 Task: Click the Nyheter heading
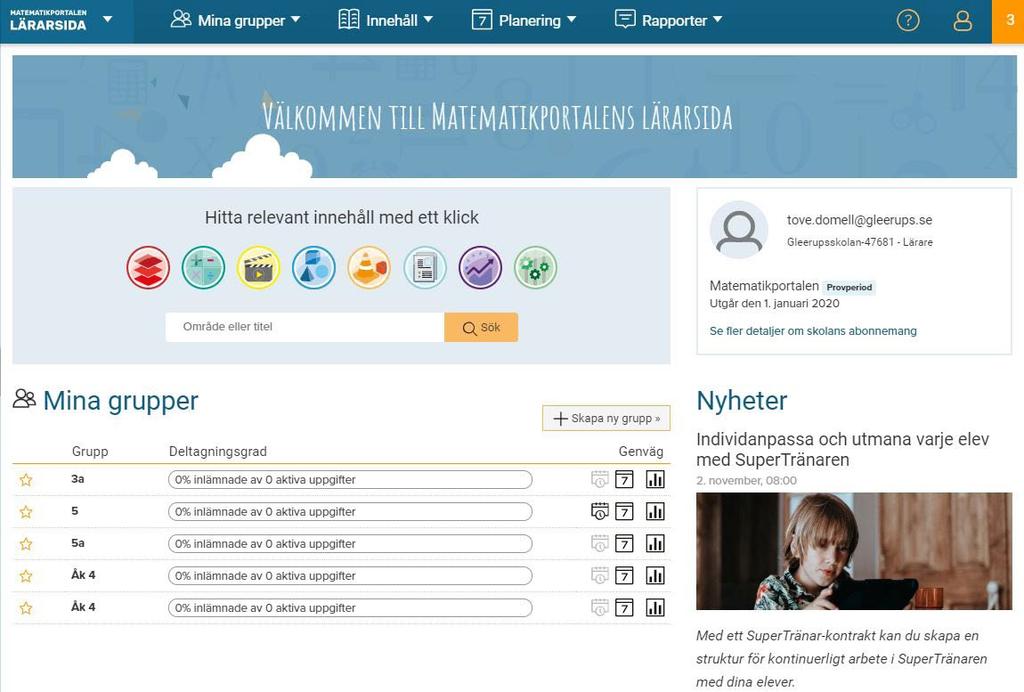(x=742, y=400)
